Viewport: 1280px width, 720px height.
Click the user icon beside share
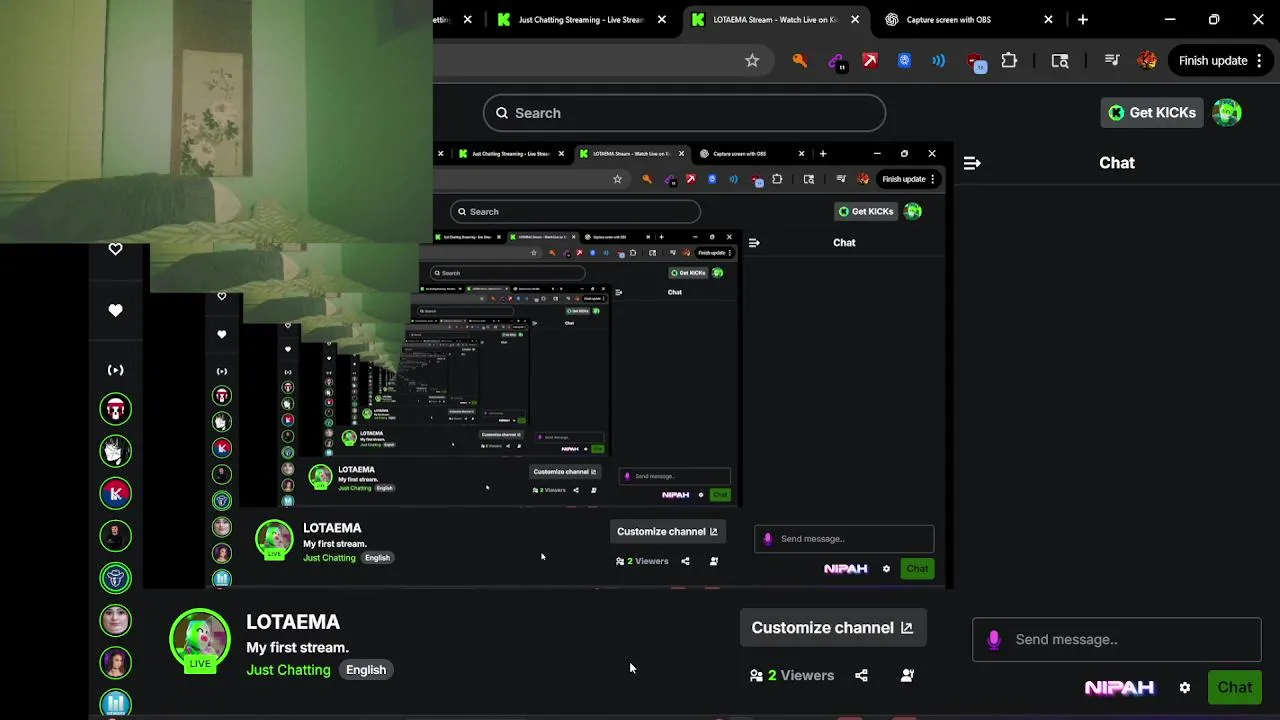click(x=907, y=676)
